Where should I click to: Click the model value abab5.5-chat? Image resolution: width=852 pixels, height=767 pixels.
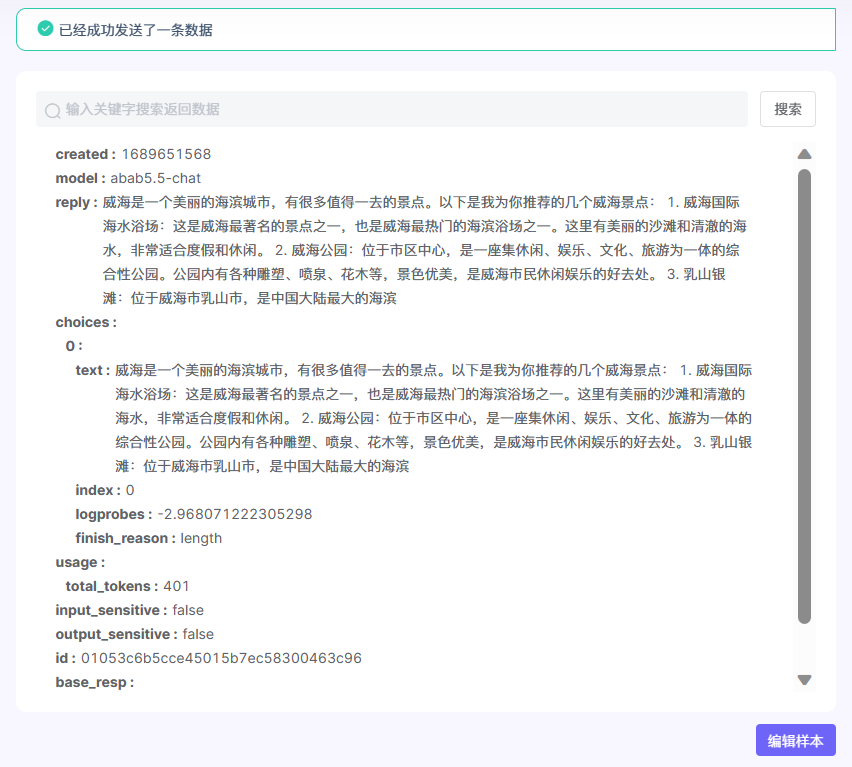click(155, 178)
